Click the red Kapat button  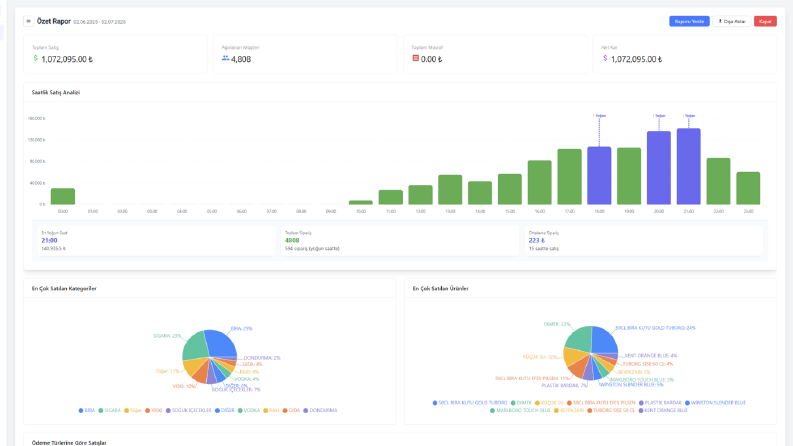(765, 21)
